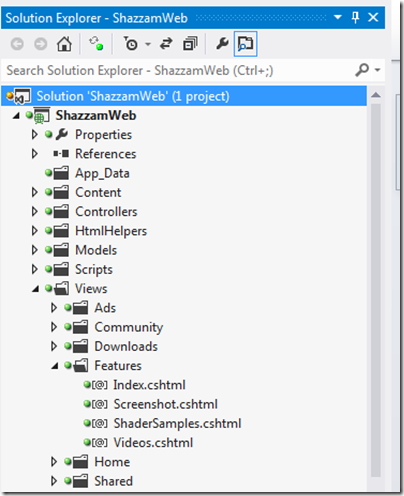Expand the Shared folder
This screenshot has width=404, height=496.
tap(54, 481)
